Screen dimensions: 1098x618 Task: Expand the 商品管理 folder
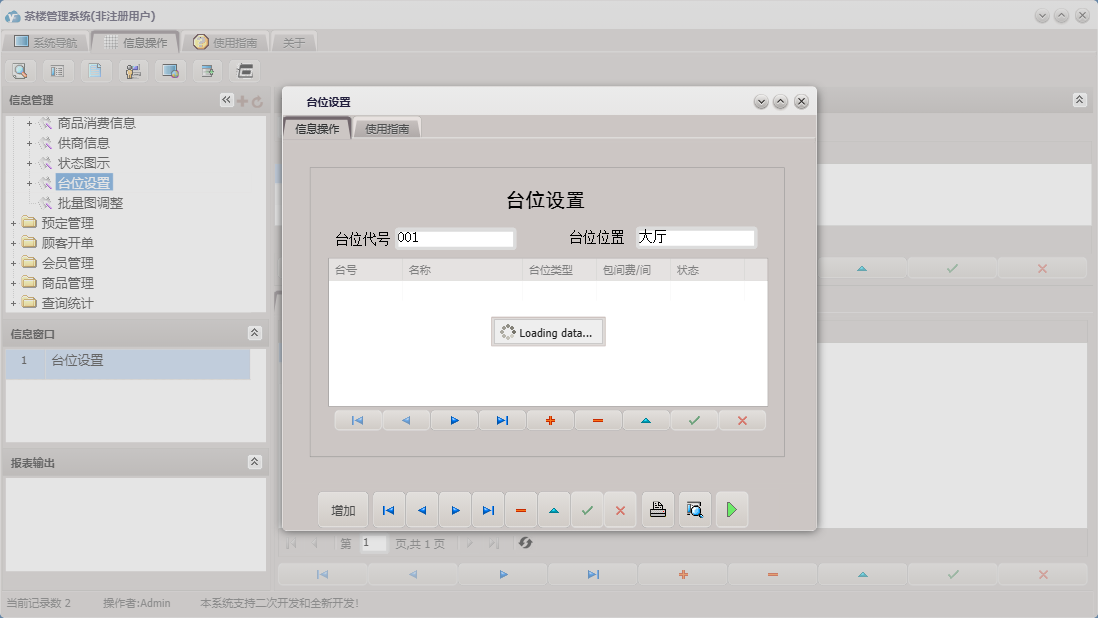tap(13, 283)
